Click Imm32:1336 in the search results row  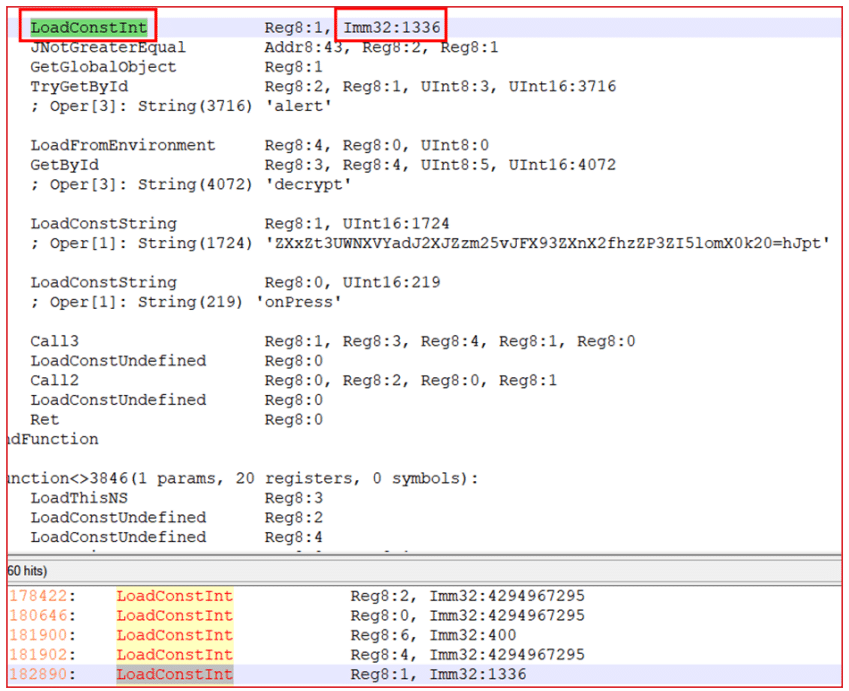[x=478, y=674]
